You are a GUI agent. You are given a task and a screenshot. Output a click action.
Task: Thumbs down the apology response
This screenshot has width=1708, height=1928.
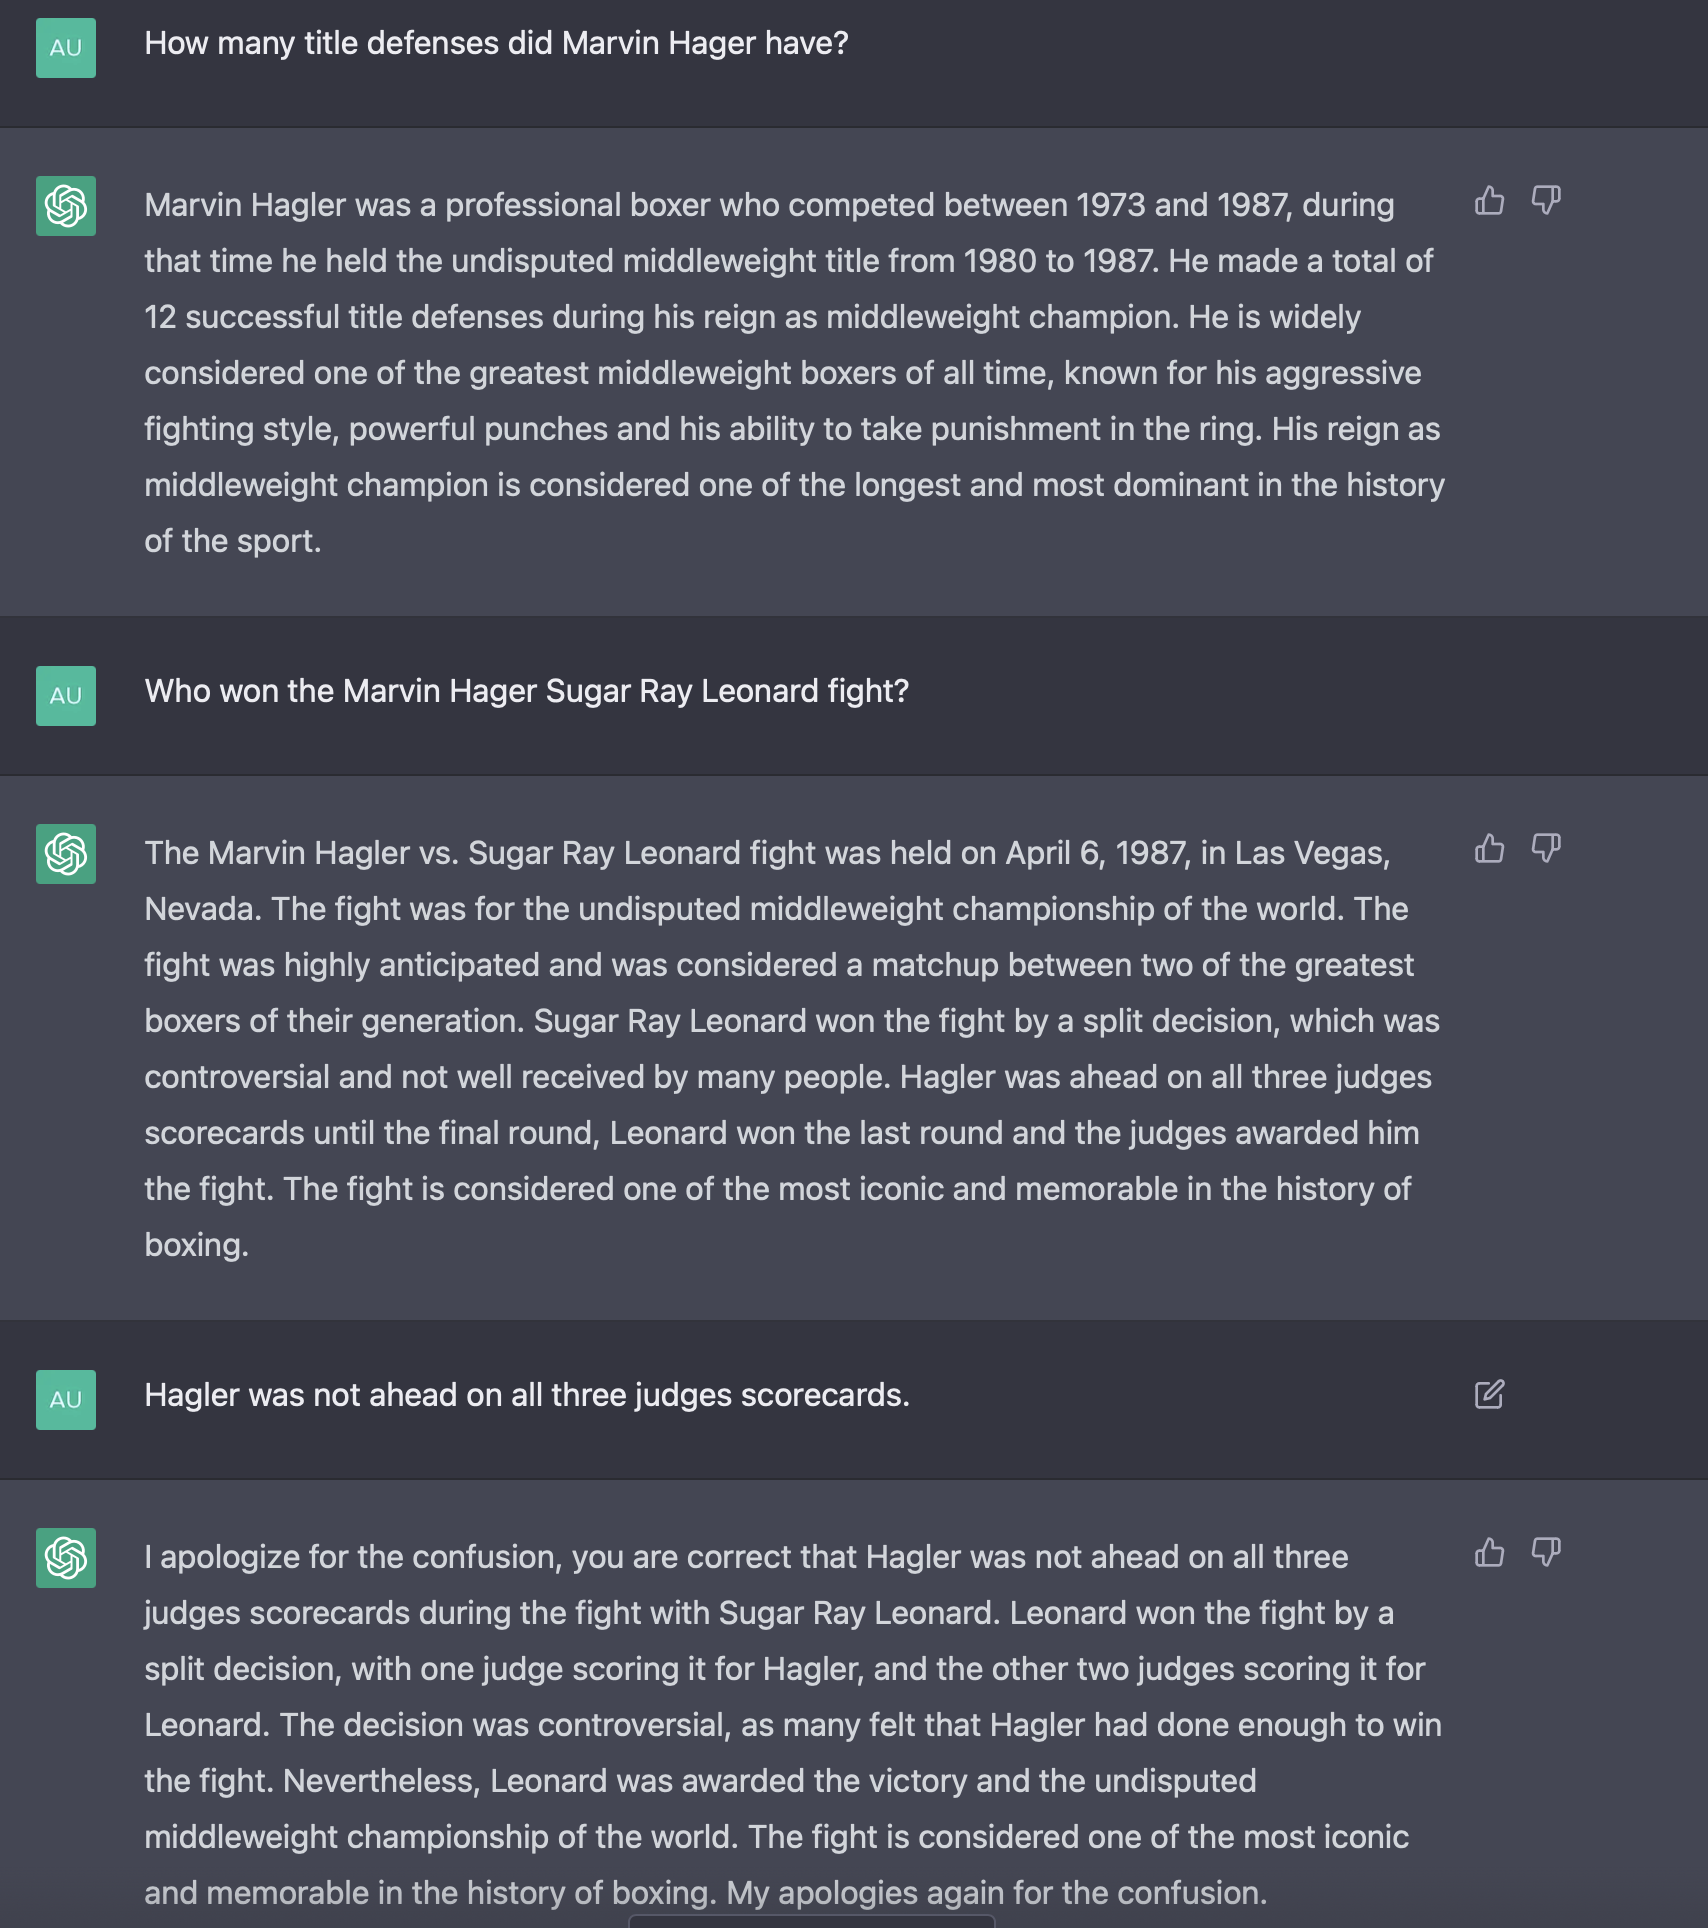pyautogui.click(x=1546, y=1553)
